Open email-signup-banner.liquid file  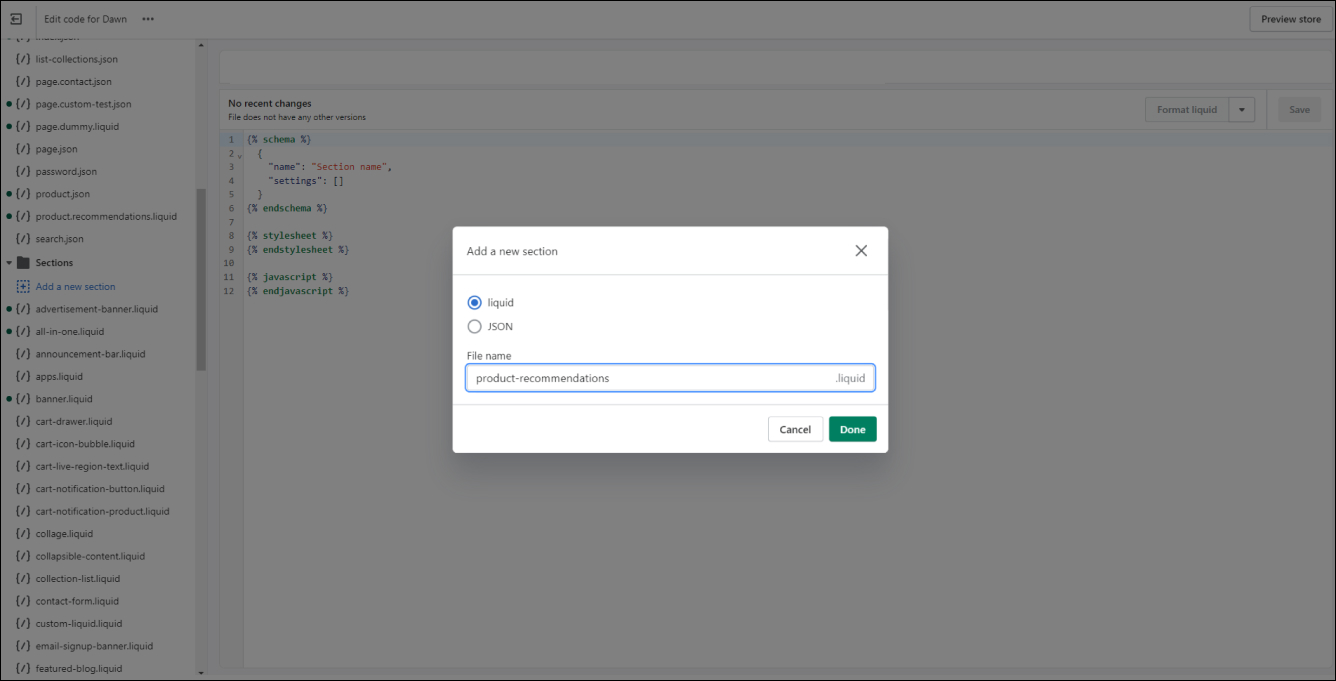coord(94,647)
